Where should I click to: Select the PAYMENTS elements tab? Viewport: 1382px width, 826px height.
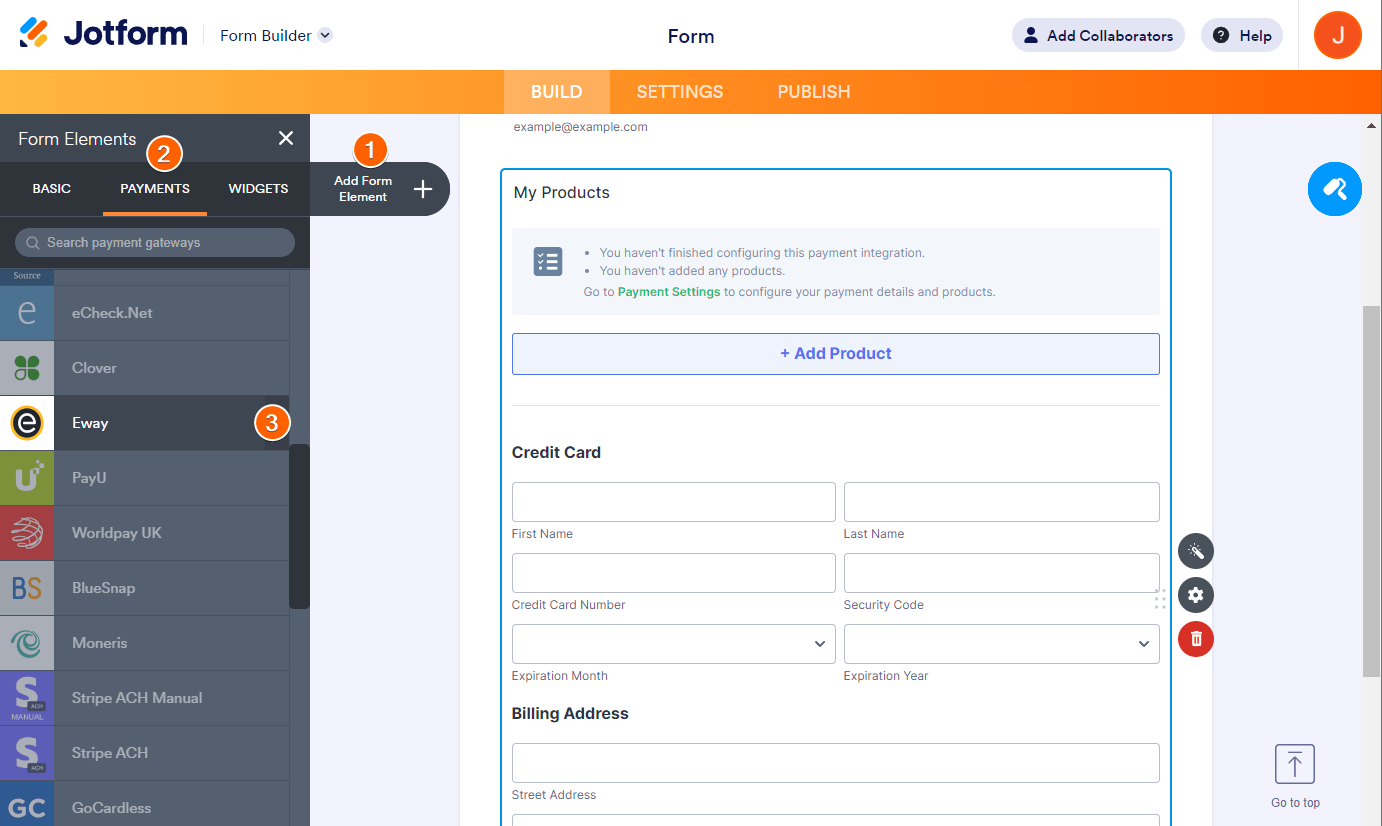click(155, 188)
